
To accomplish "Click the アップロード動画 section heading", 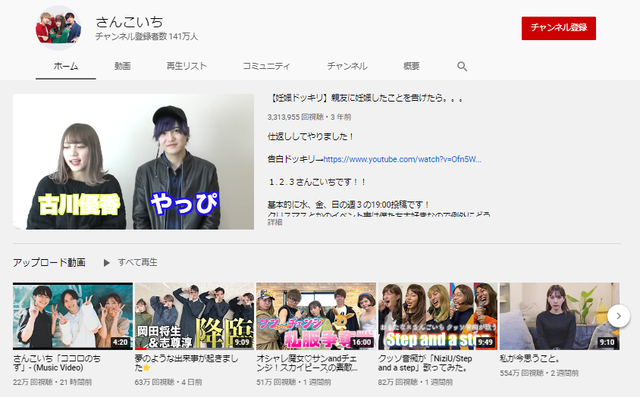I will pyautogui.click(x=49, y=262).
